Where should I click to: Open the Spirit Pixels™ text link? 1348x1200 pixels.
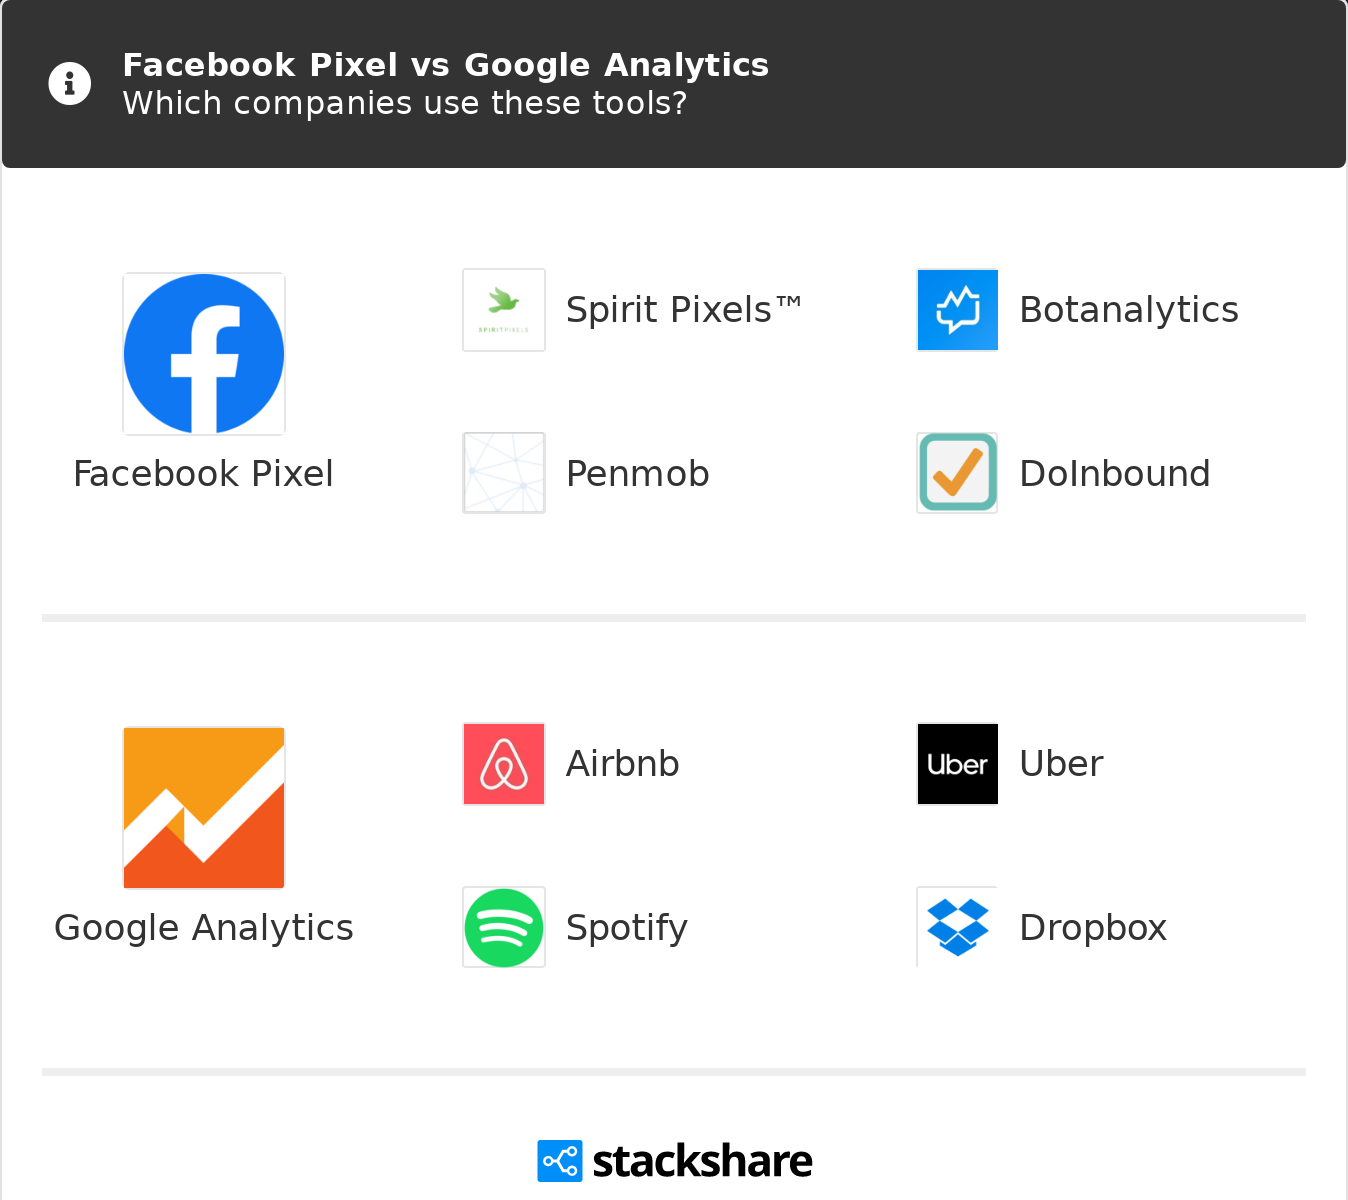point(683,310)
